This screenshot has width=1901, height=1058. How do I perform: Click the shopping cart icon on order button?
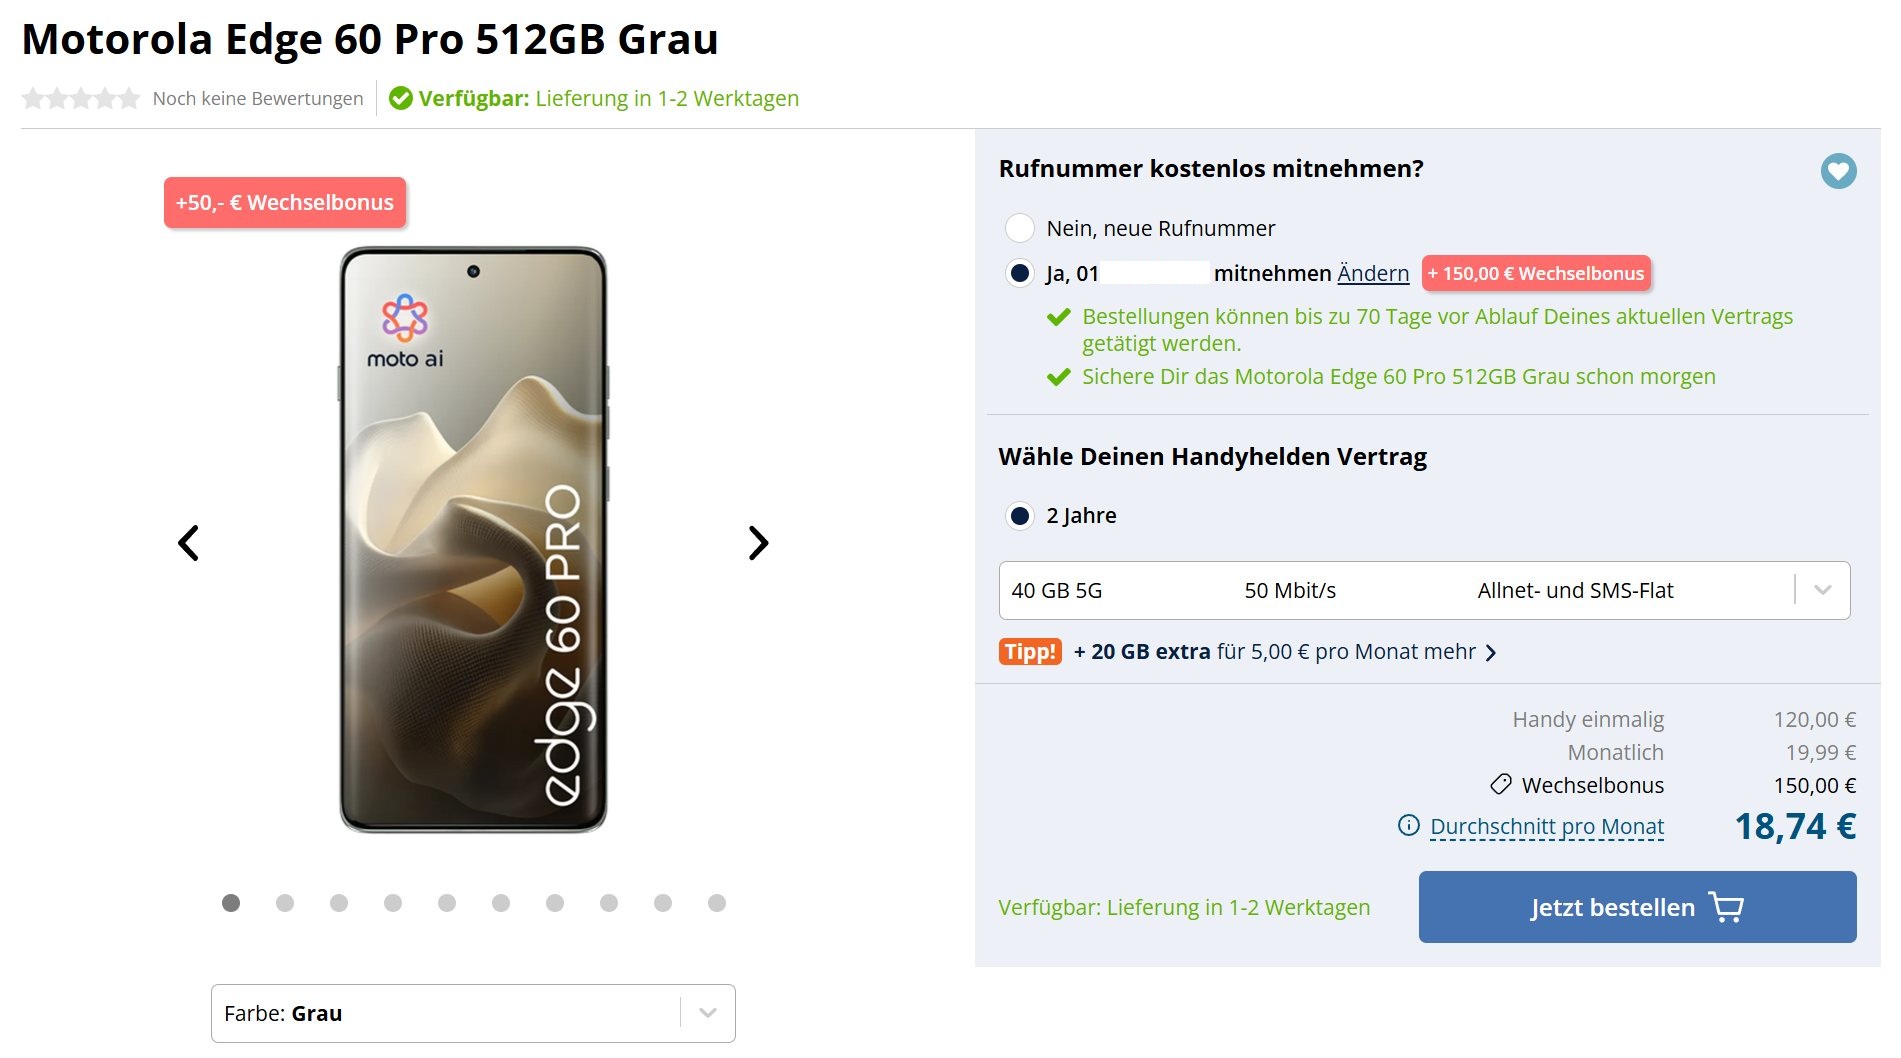click(x=1727, y=907)
